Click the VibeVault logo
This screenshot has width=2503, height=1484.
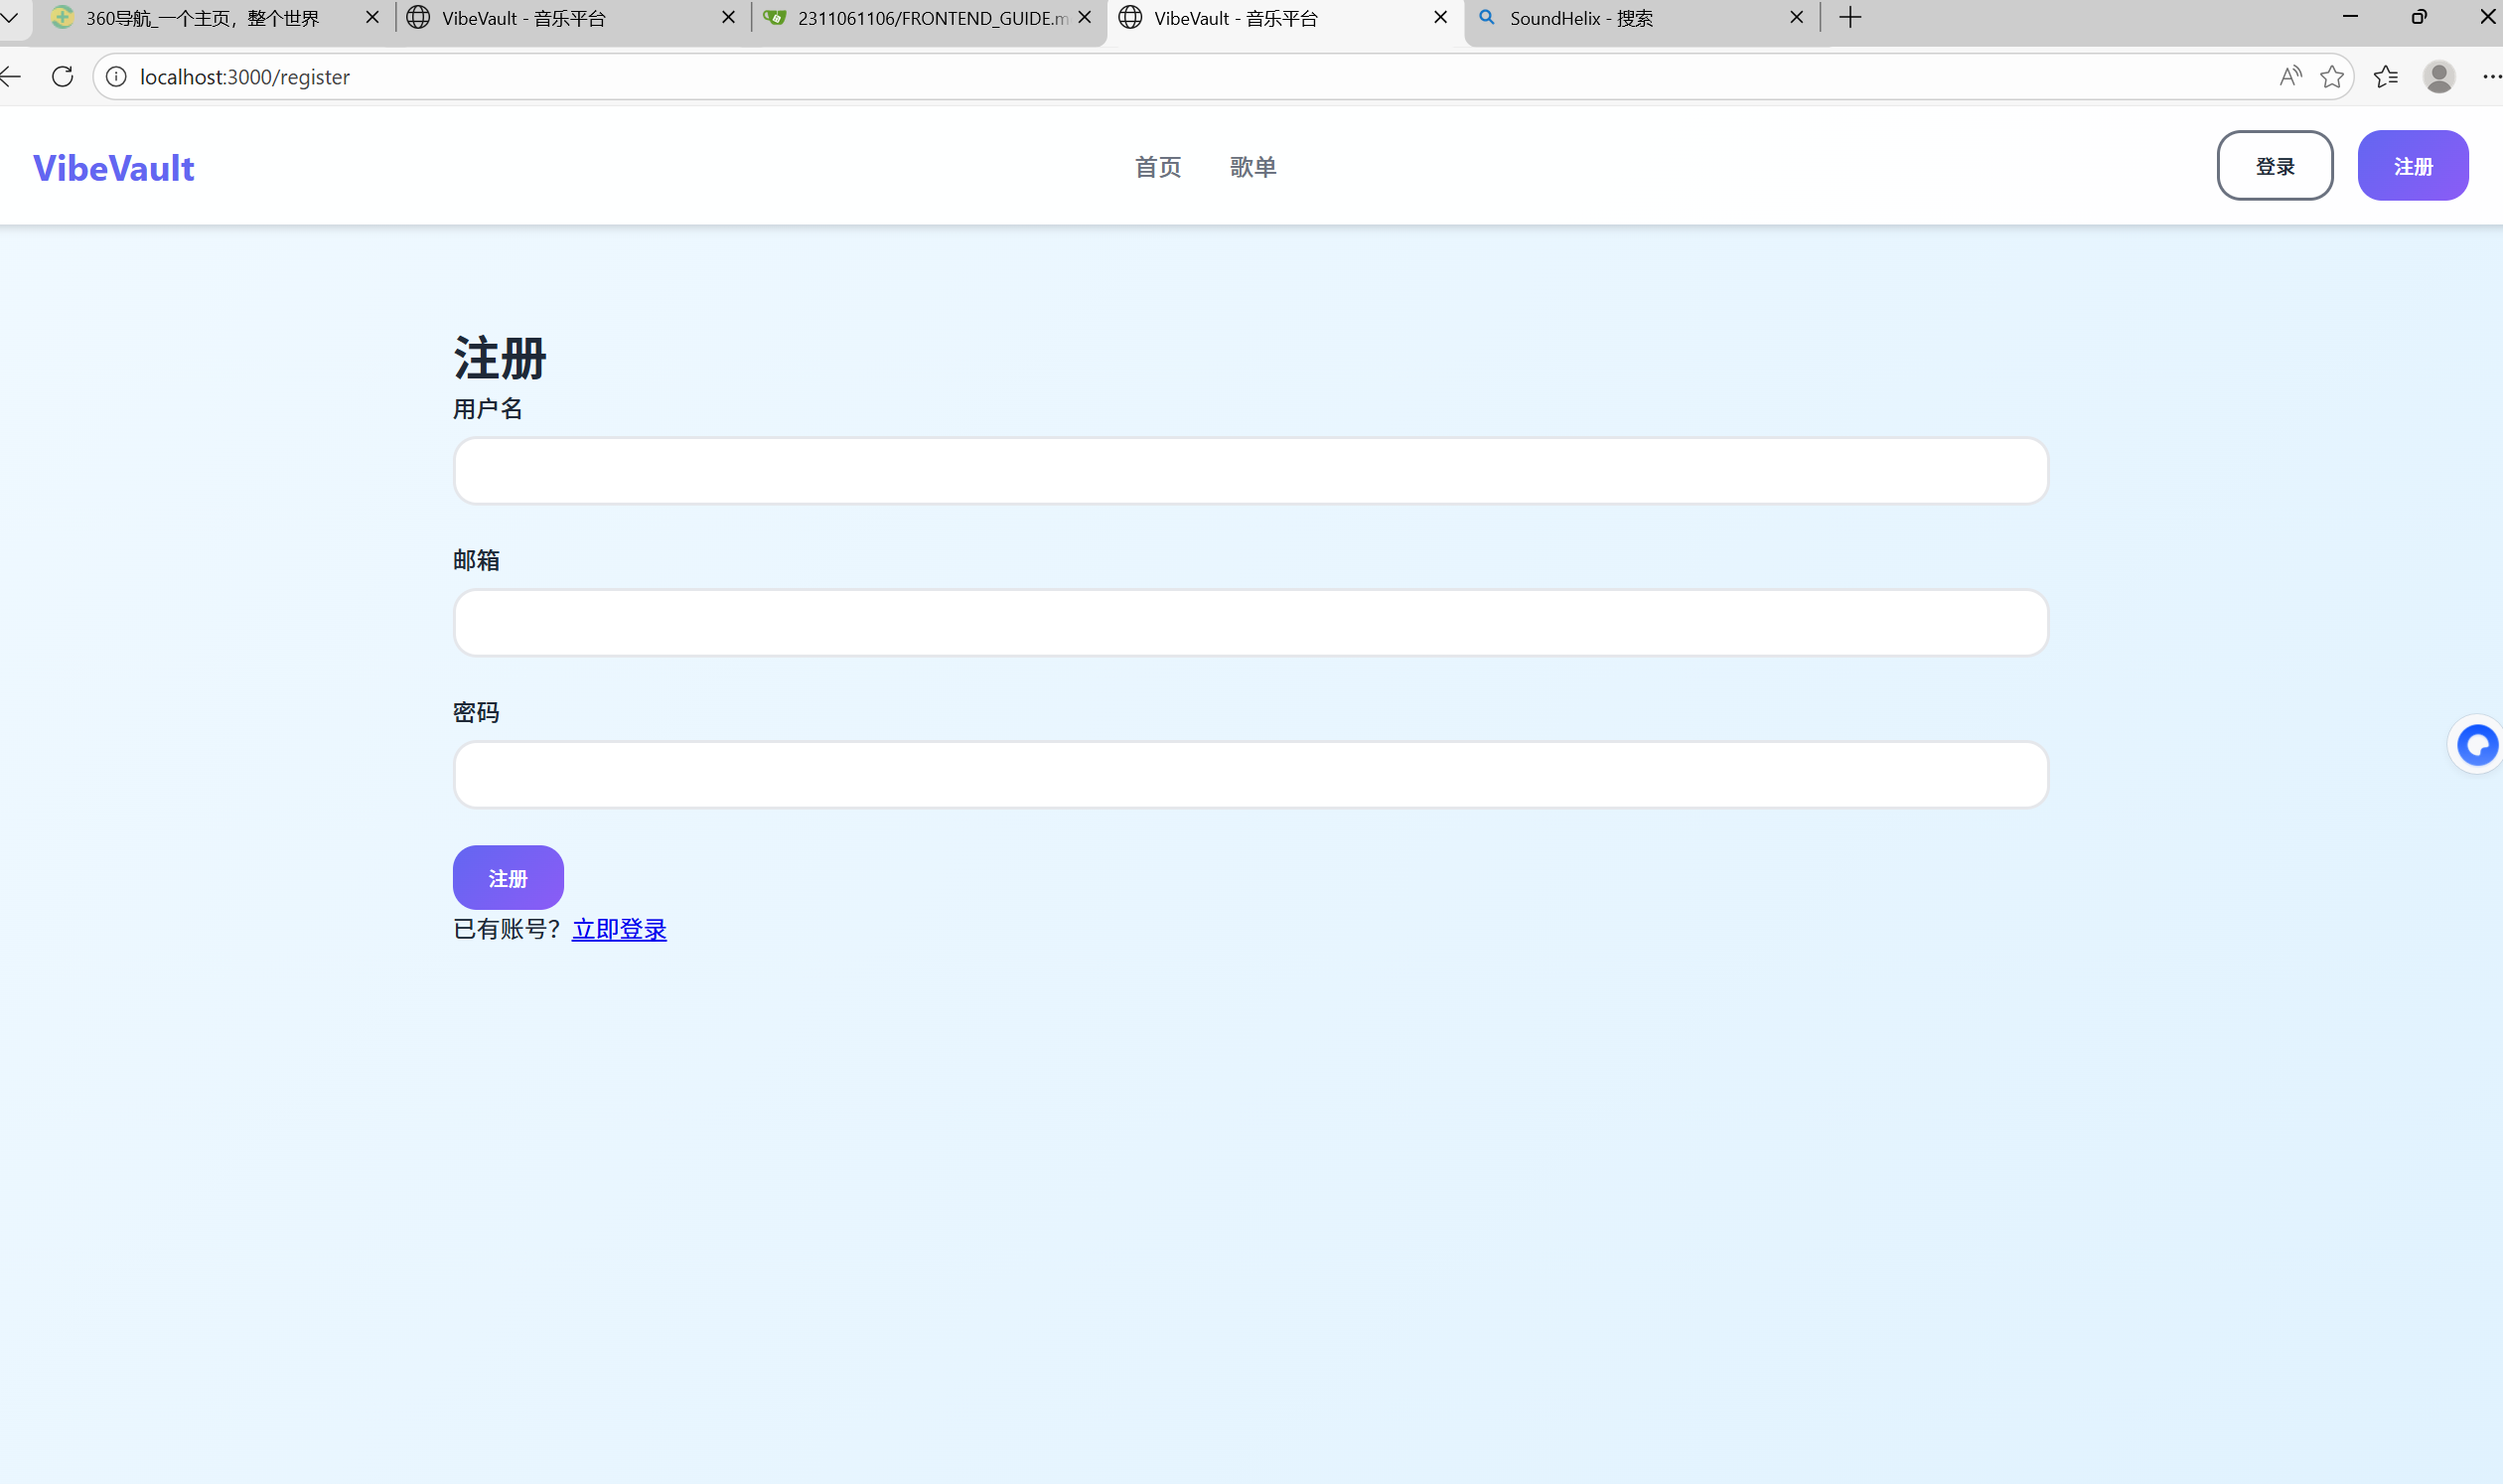point(114,168)
